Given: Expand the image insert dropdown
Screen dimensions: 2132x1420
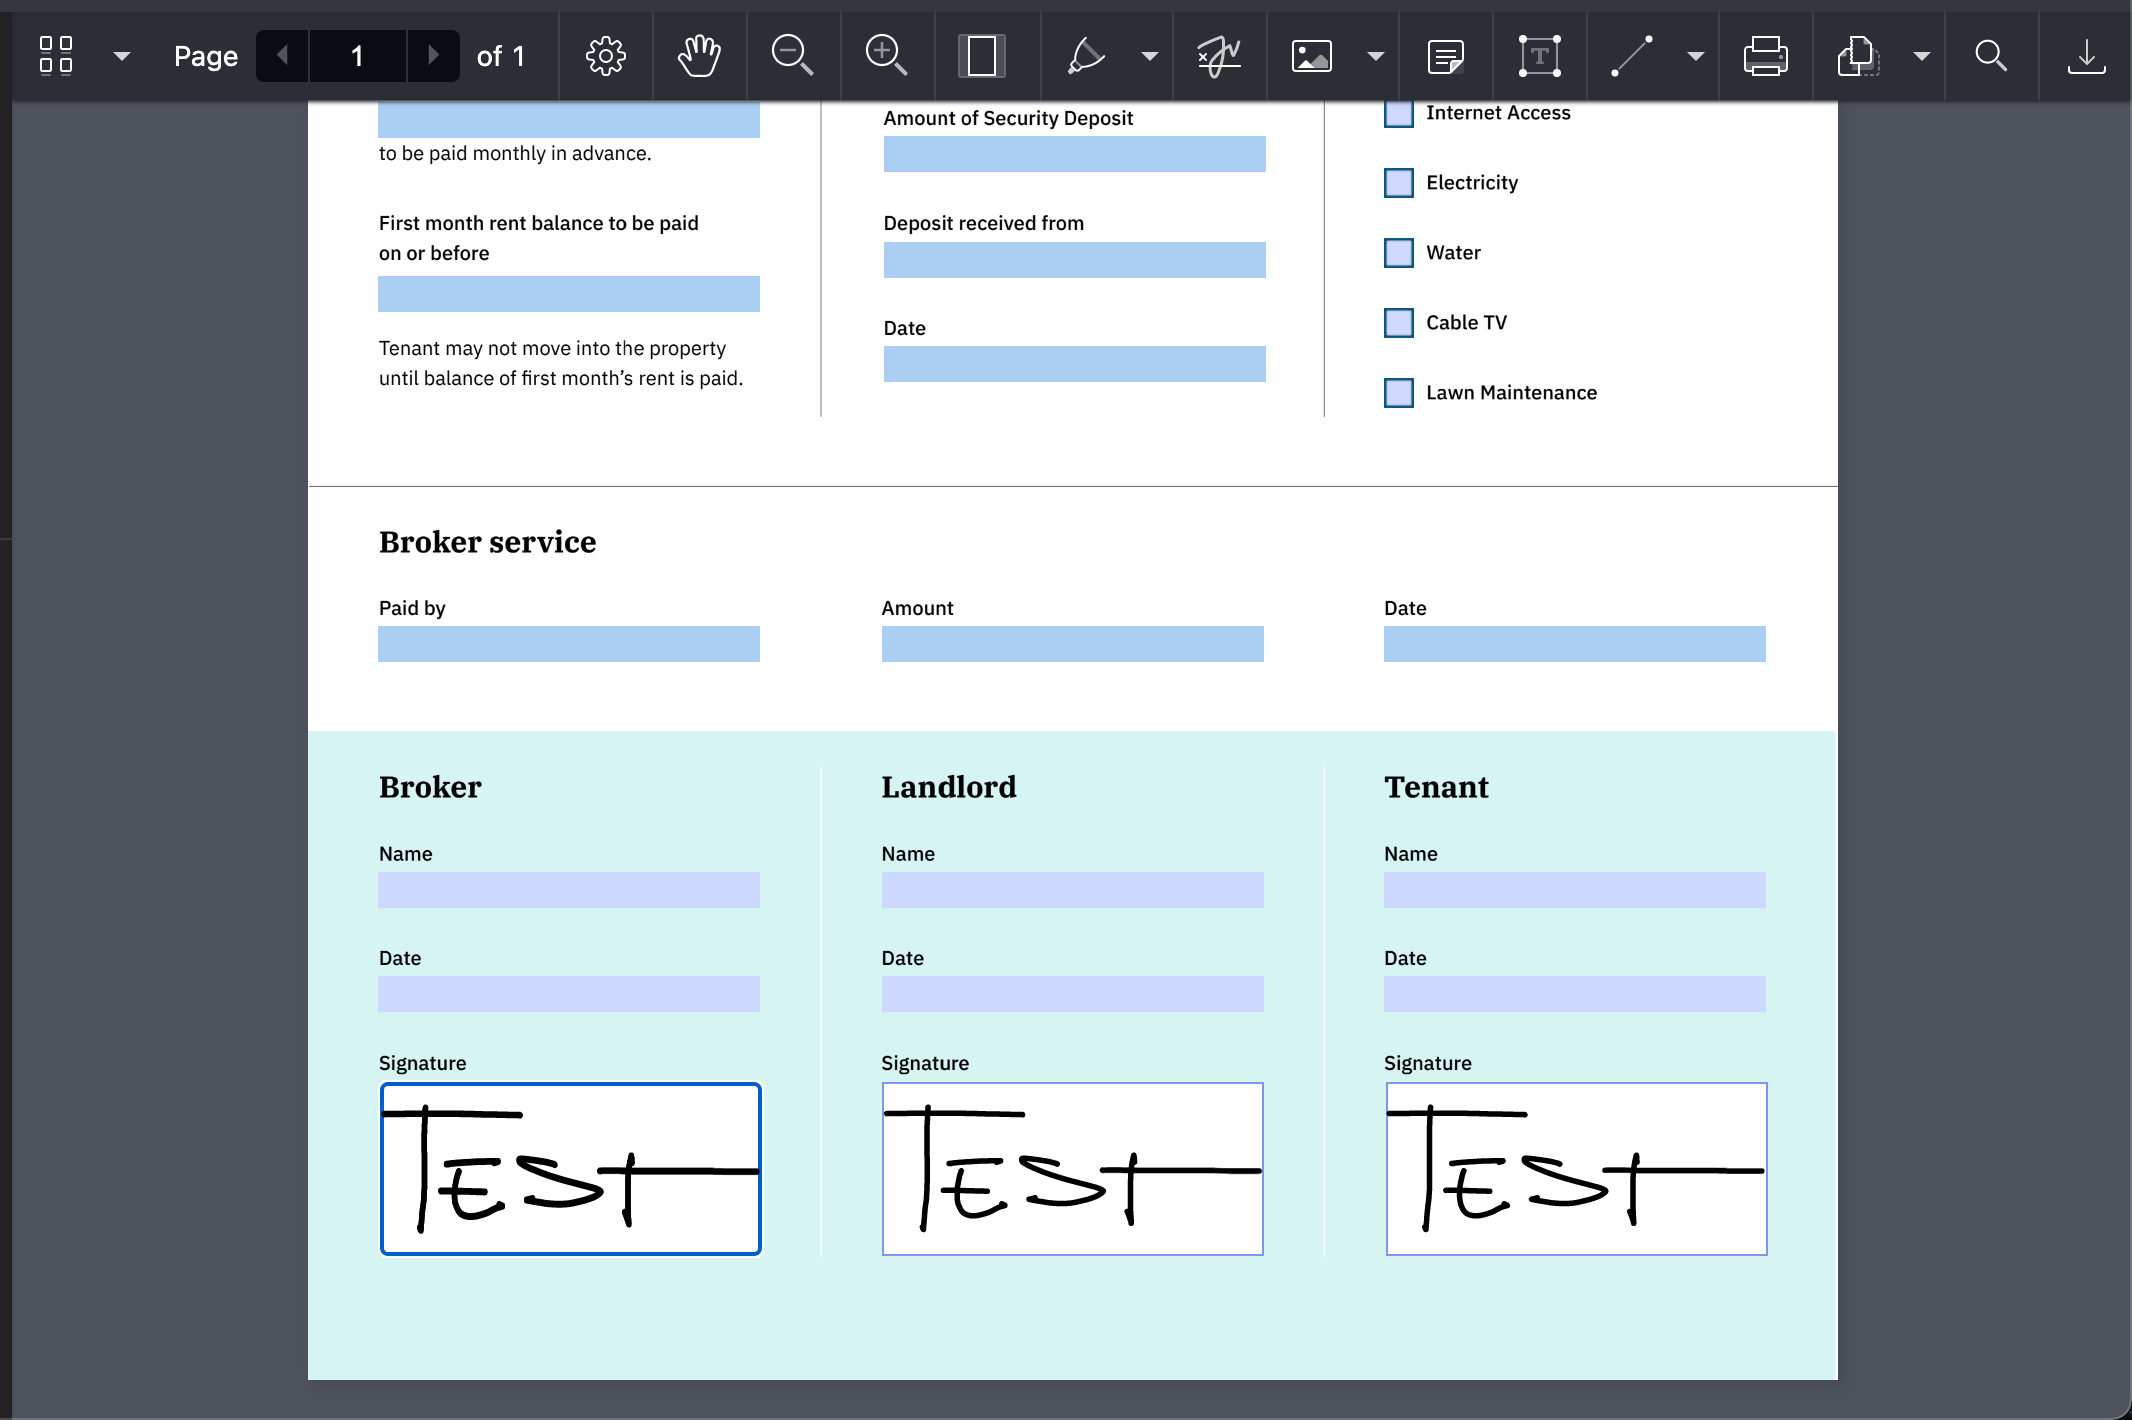Looking at the screenshot, I should [1375, 56].
